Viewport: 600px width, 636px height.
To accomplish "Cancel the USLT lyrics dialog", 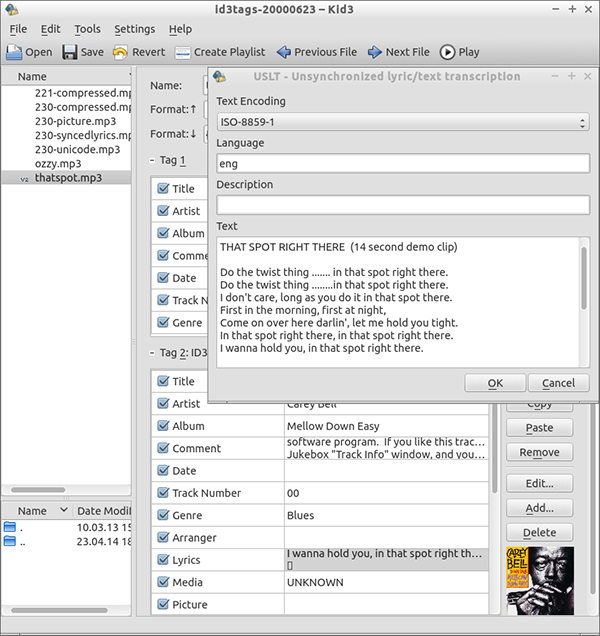I will point(558,383).
